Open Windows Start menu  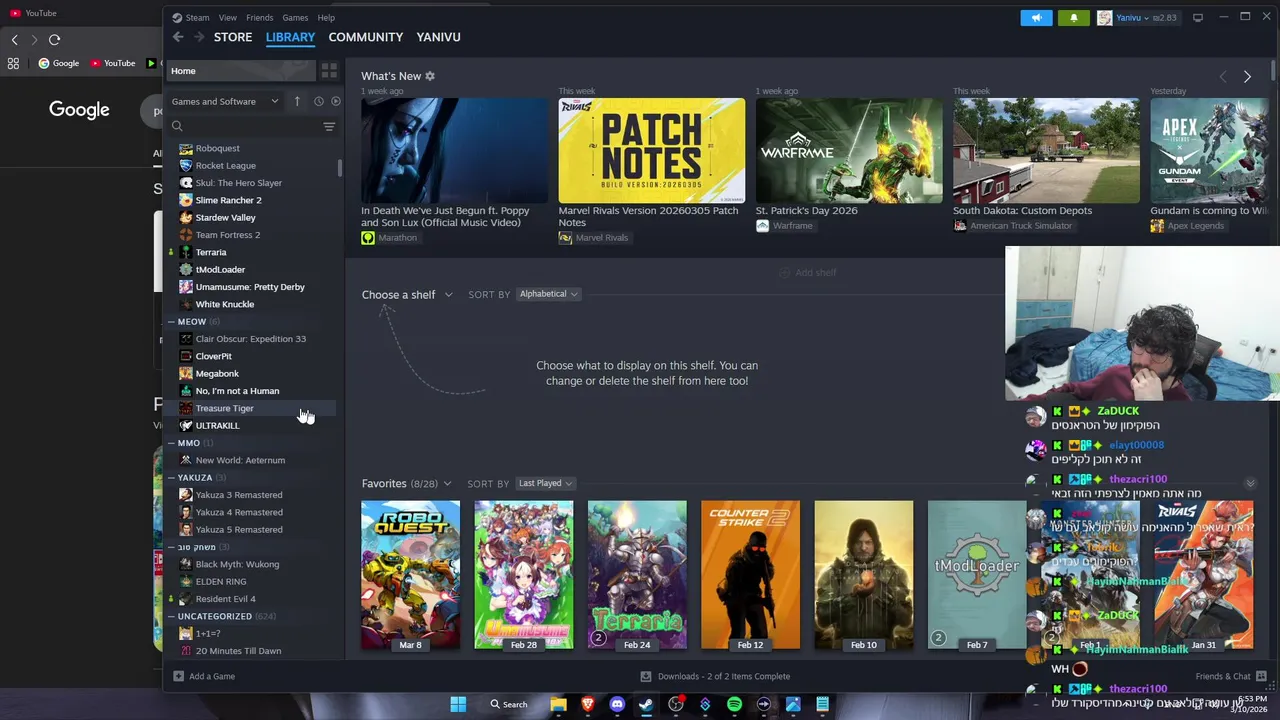pyautogui.click(x=458, y=704)
